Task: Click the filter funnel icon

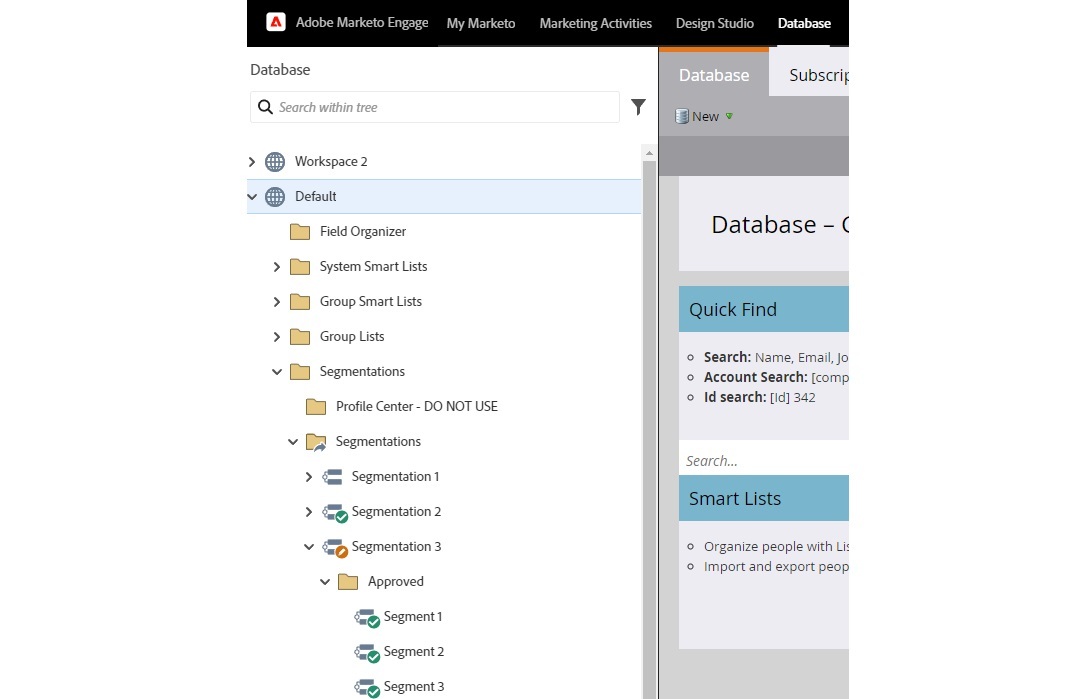Action: click(x=638, y=107)
